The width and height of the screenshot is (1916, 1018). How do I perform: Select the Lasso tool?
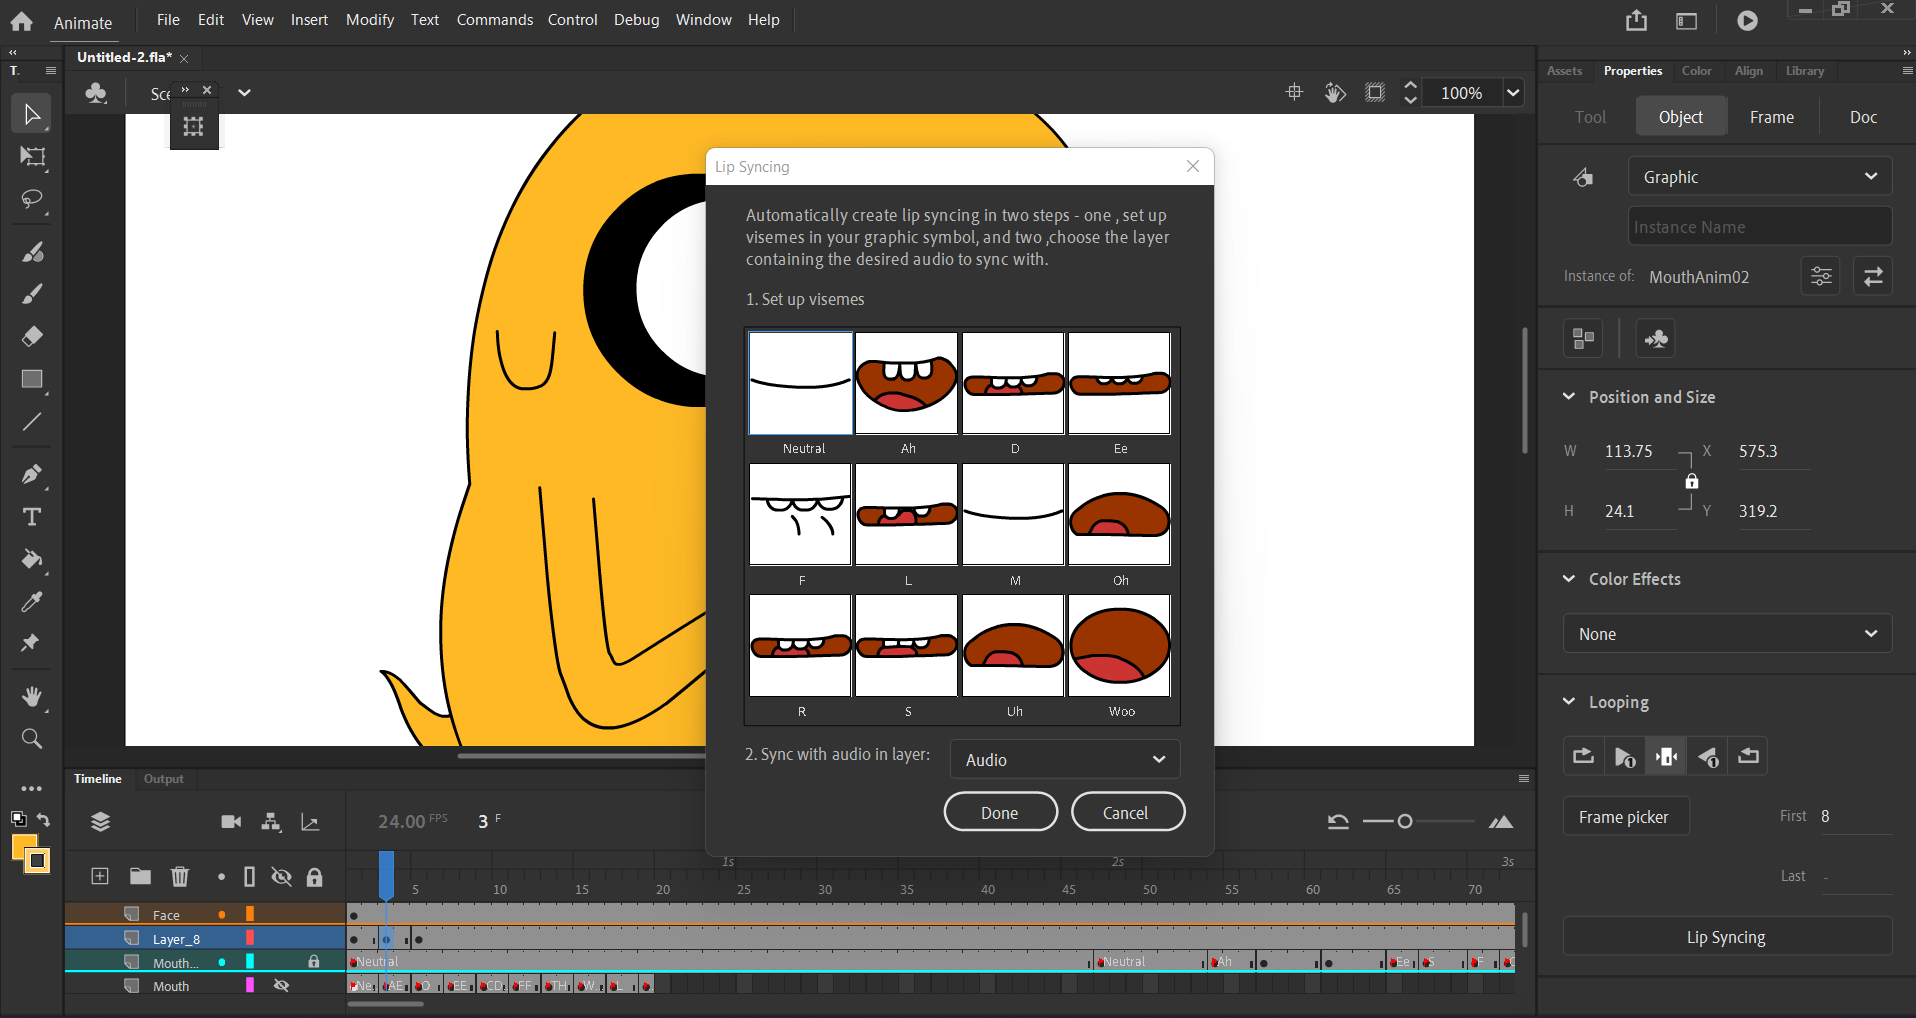pos(32,200)
